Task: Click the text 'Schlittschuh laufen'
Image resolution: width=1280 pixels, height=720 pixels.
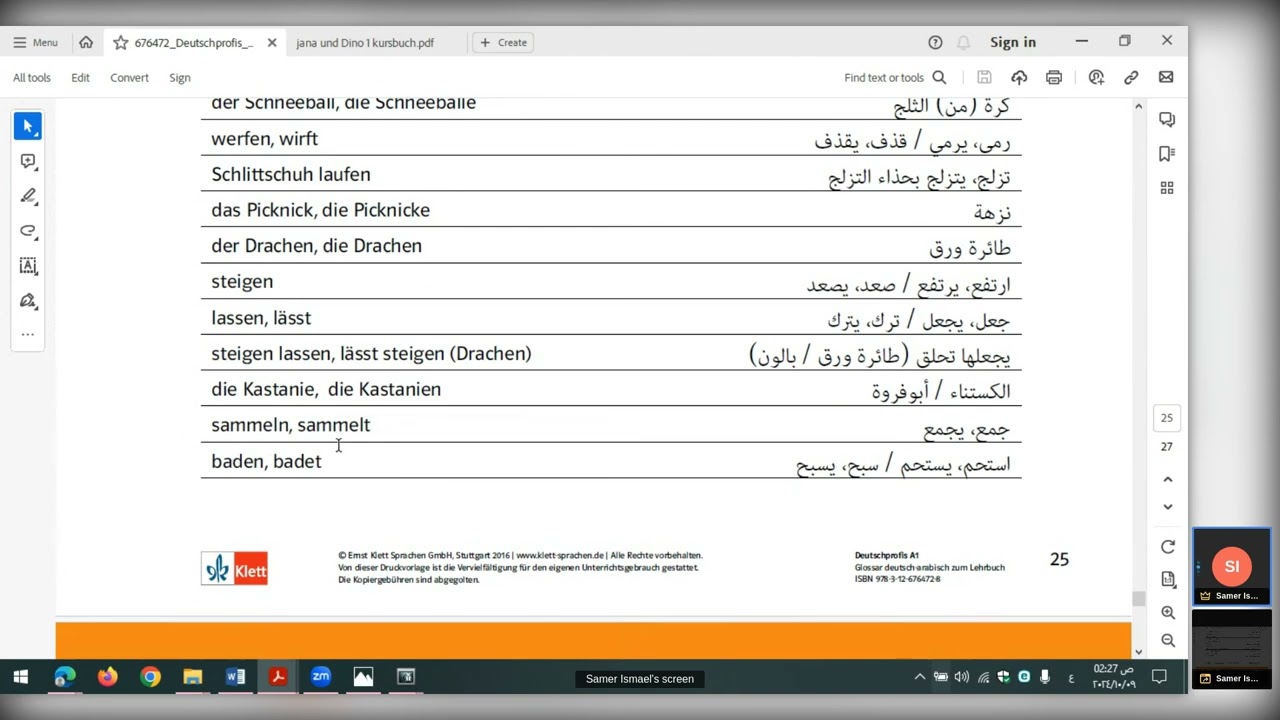Action: [291, 175]
